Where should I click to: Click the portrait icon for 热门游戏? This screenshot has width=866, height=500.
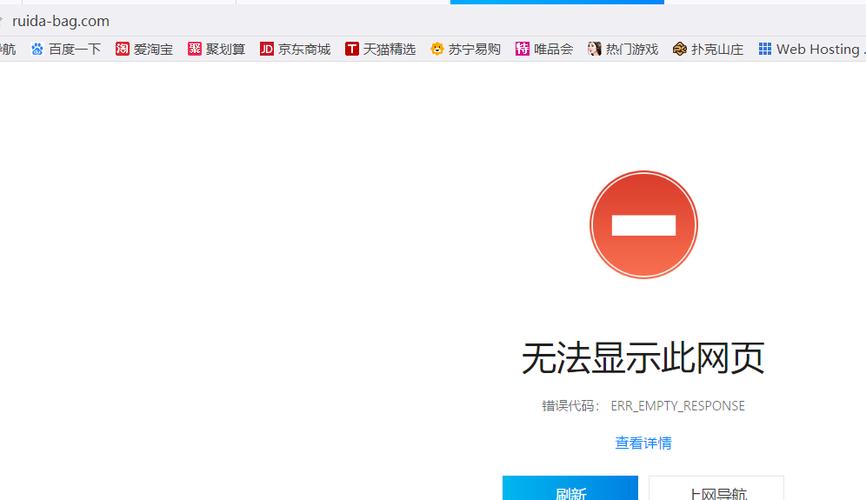594,49
